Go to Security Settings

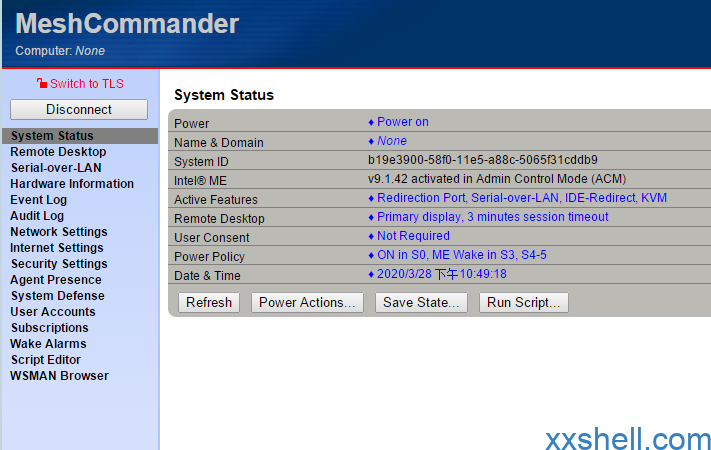59,264
